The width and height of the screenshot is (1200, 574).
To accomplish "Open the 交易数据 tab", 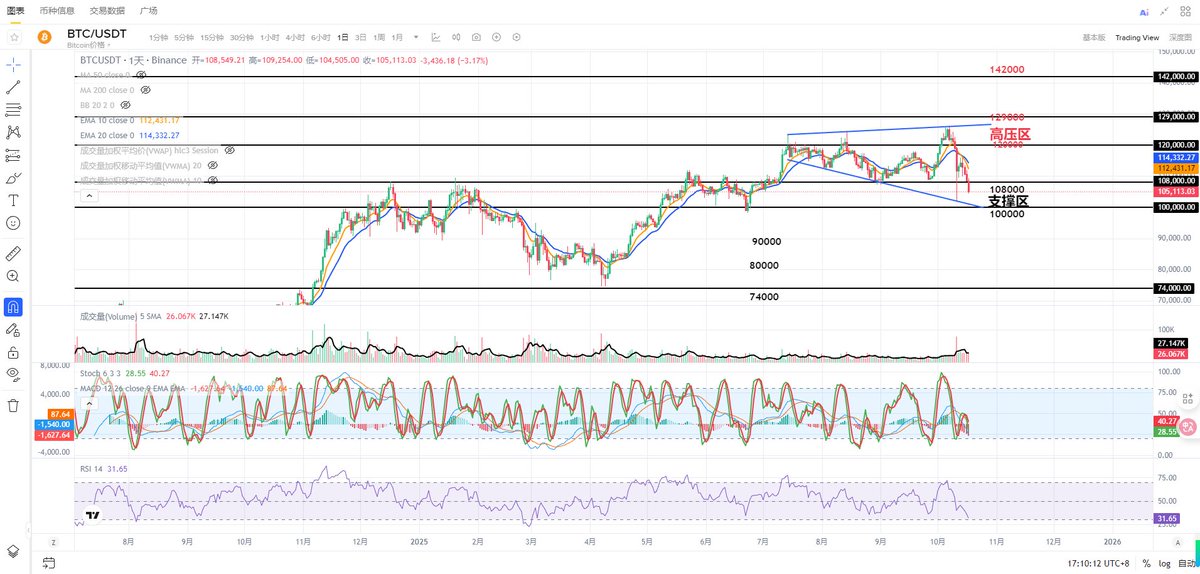I will (107, 11).
